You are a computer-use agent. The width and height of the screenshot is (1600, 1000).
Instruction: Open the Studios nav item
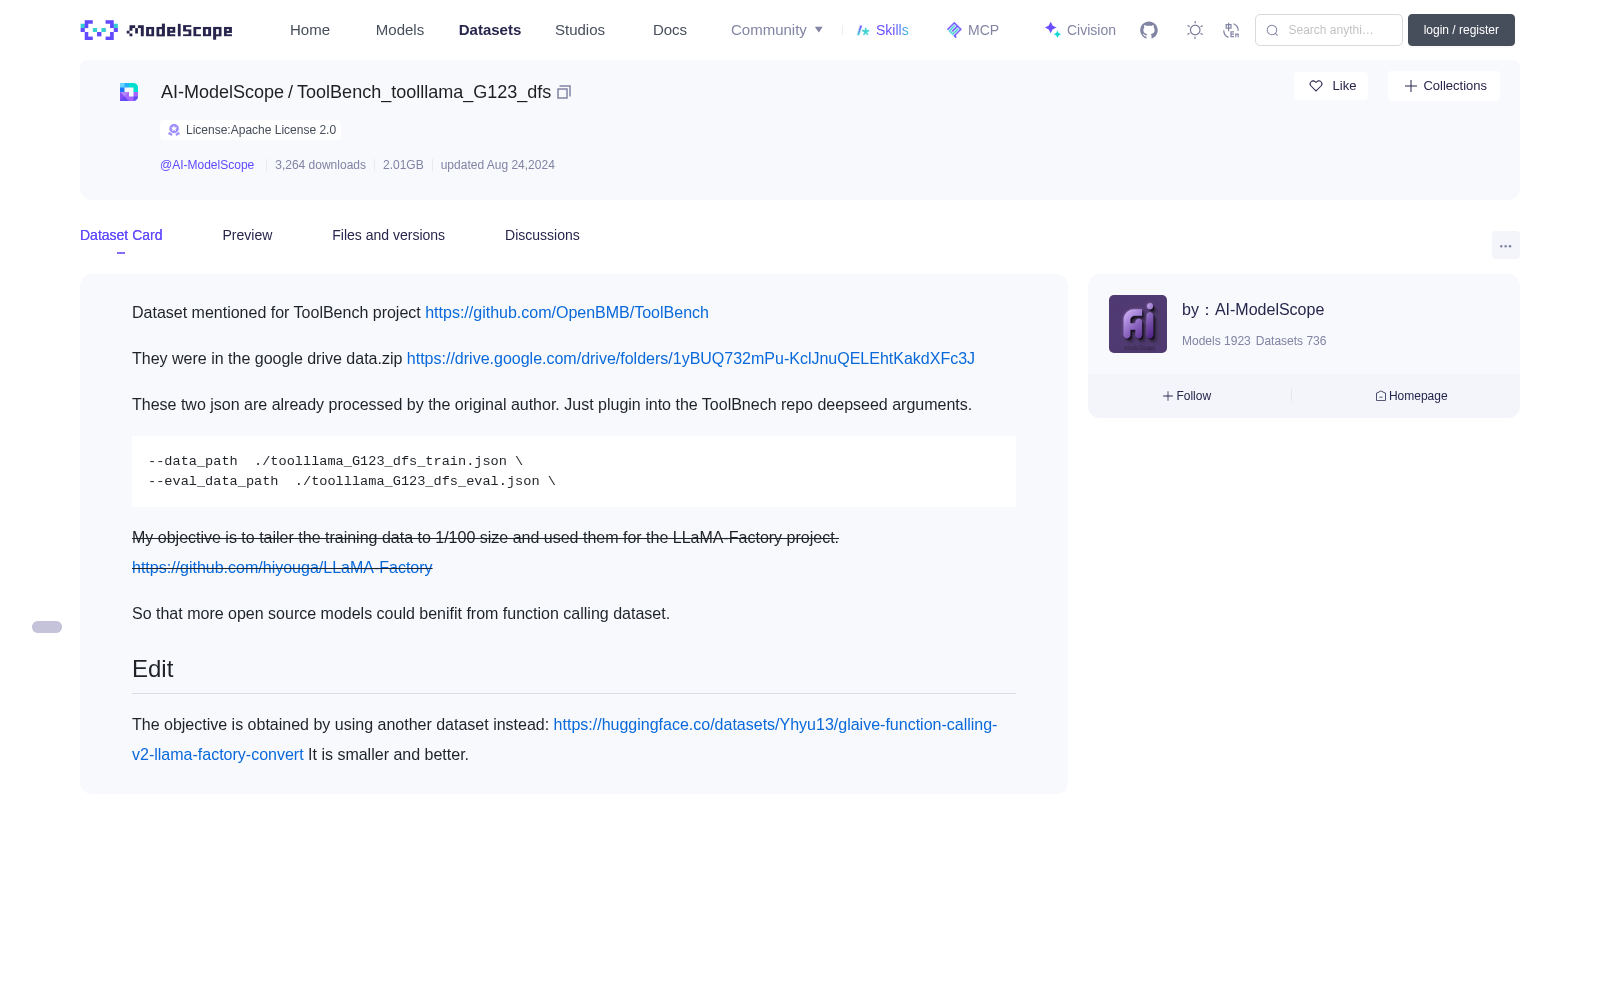[580, 30]
